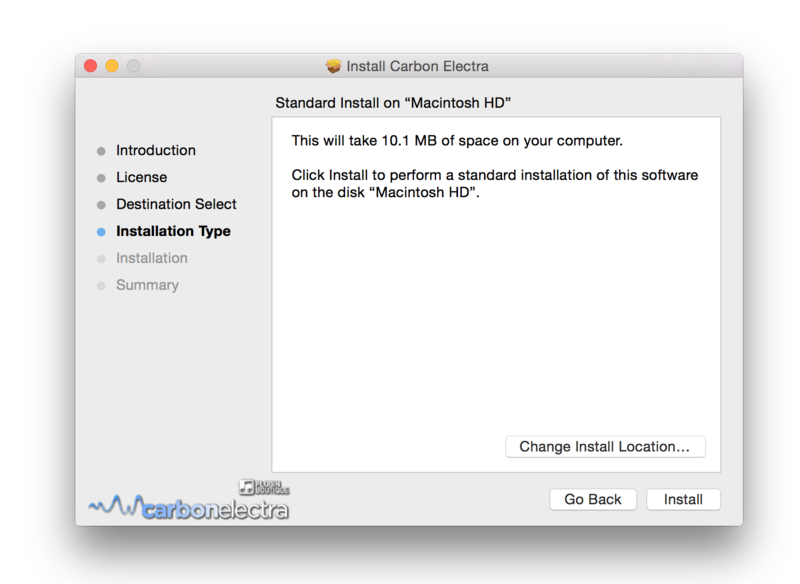Click the Go Back button
The width and height of the screenshot is (800, 584).
(593, 499)
